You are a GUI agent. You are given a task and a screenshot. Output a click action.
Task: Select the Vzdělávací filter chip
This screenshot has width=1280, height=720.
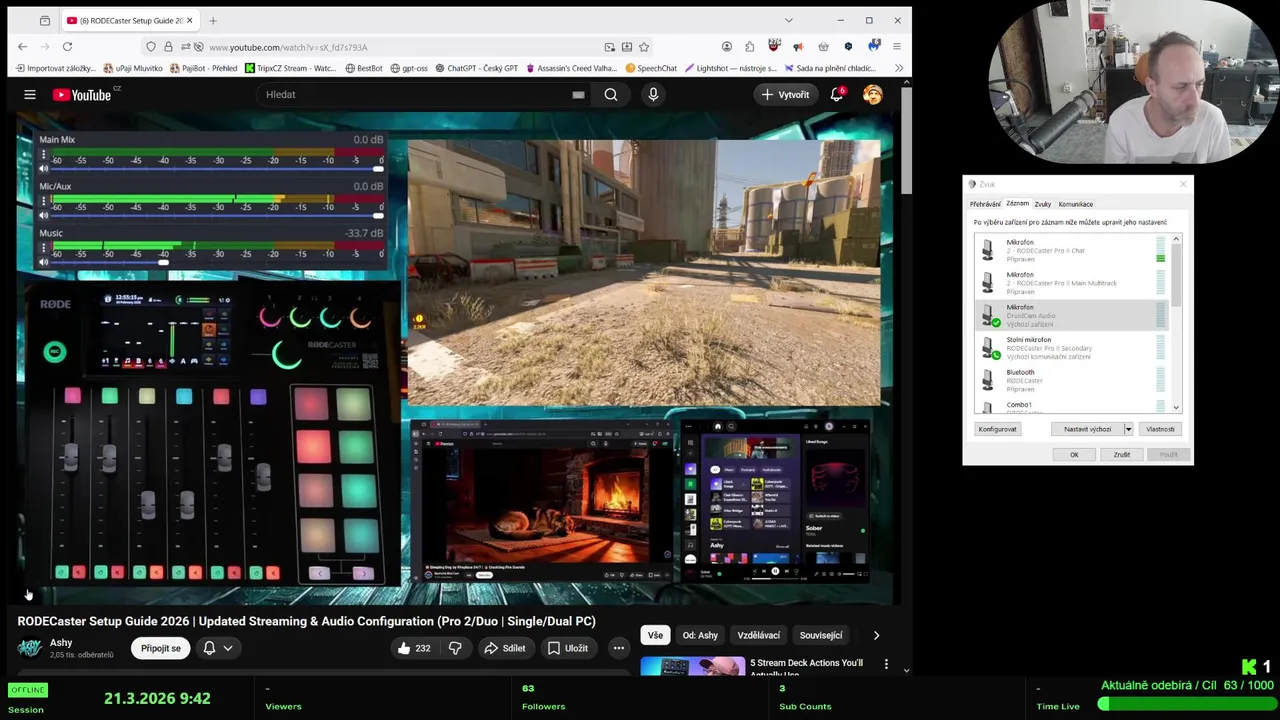click(759, 635)
